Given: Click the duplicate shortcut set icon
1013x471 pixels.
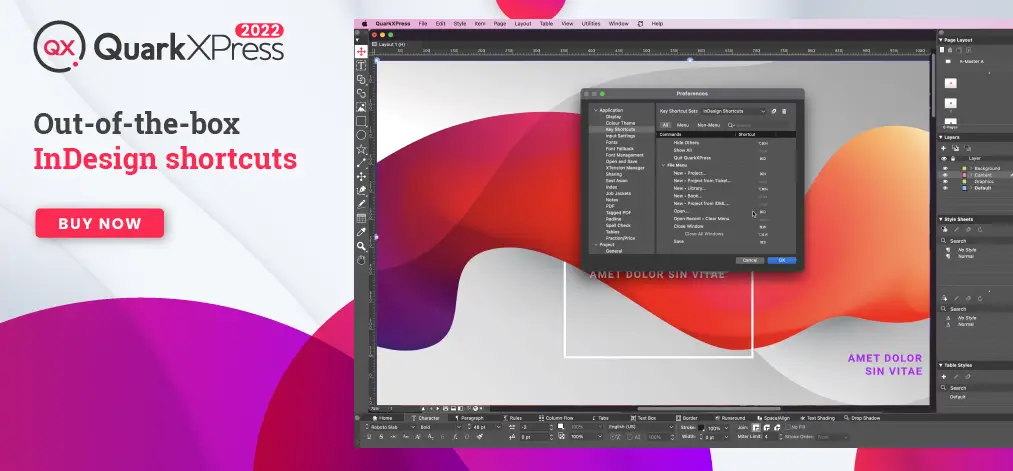Looking at the screenshot, I should point(774,111).
